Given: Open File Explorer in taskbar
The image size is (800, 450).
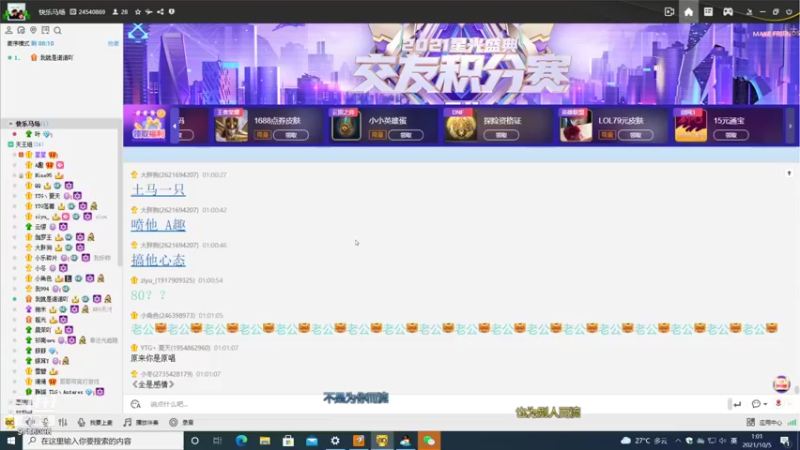Looking at the screenshot, I should tap(265, 440).
